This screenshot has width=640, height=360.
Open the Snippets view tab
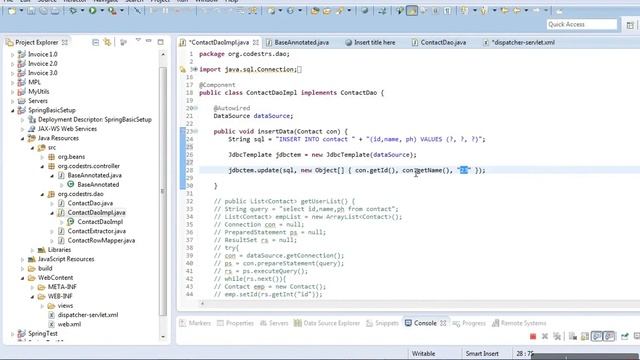coord(382,323)
